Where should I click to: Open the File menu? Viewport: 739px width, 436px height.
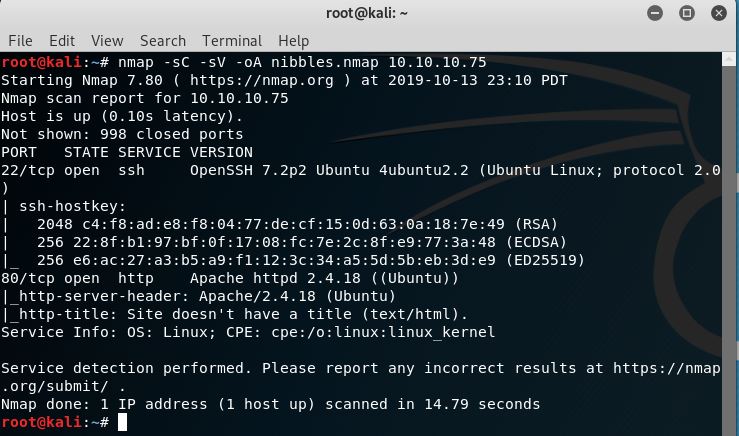point(20,41)
